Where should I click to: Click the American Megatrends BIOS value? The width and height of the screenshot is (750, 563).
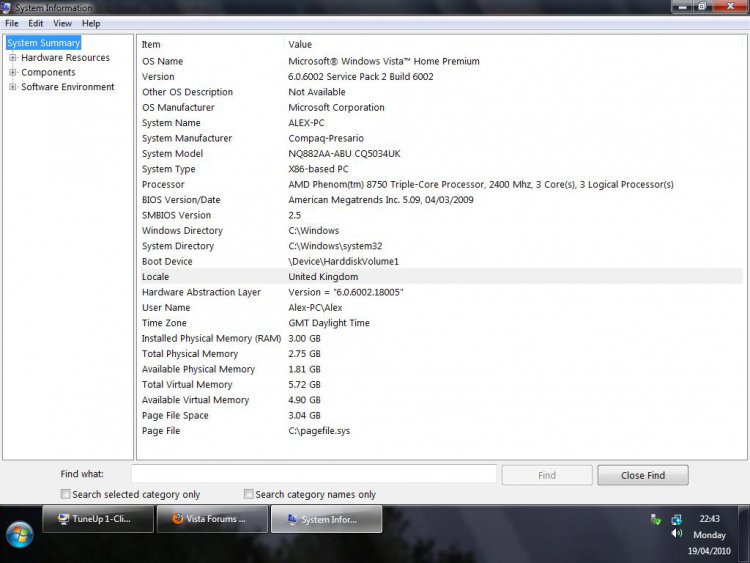(381, 199)
